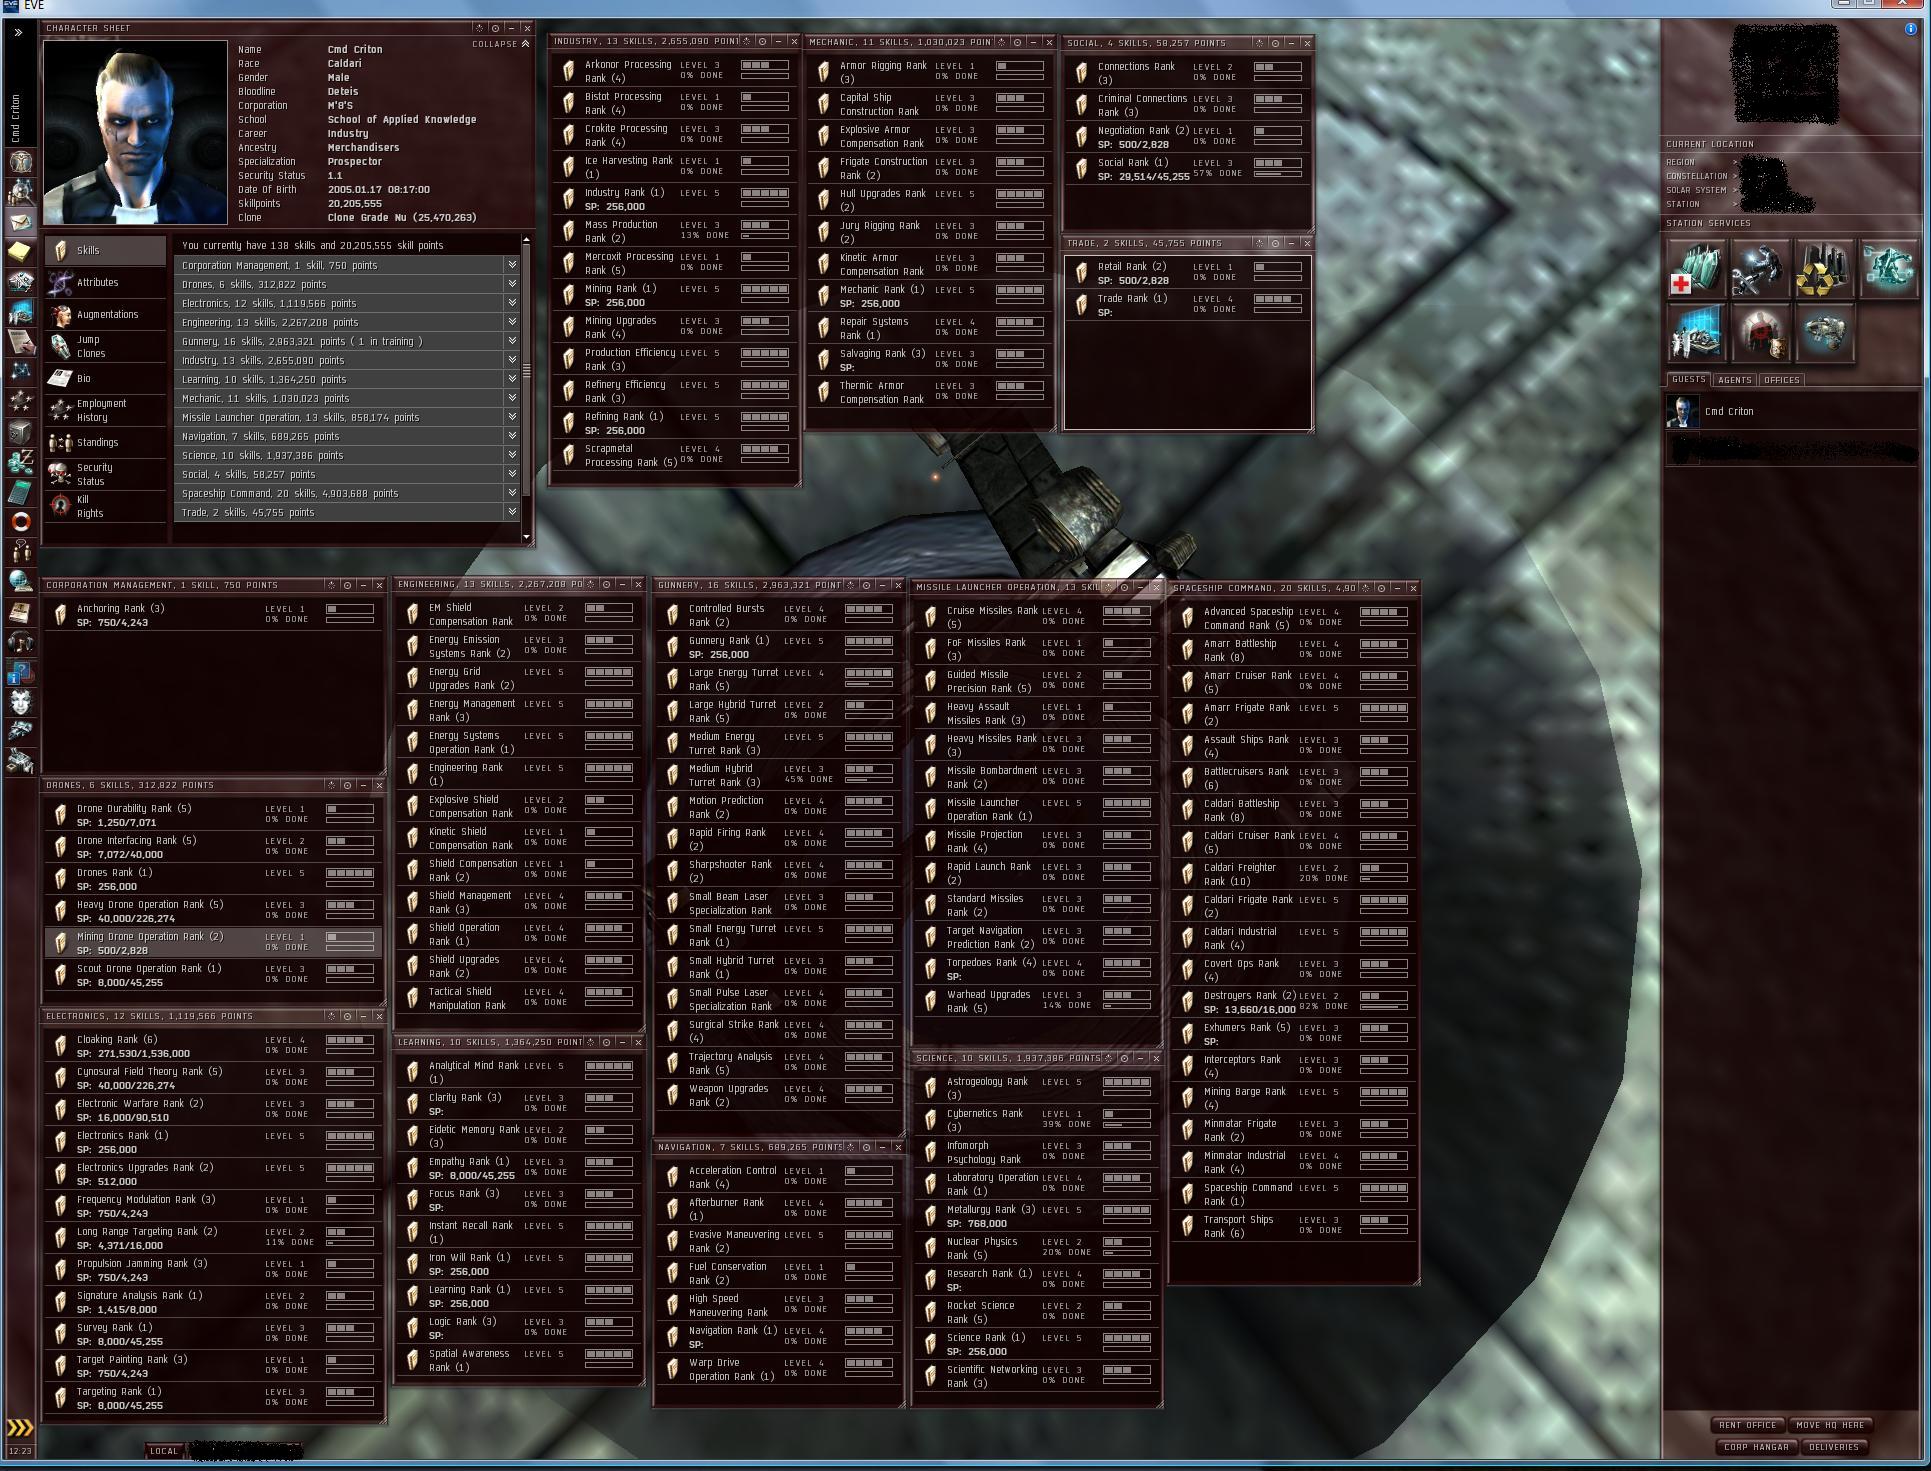Switch to the Agents tab
The height and width of the screenshot is (1471, 1931).
(1734, 380)
